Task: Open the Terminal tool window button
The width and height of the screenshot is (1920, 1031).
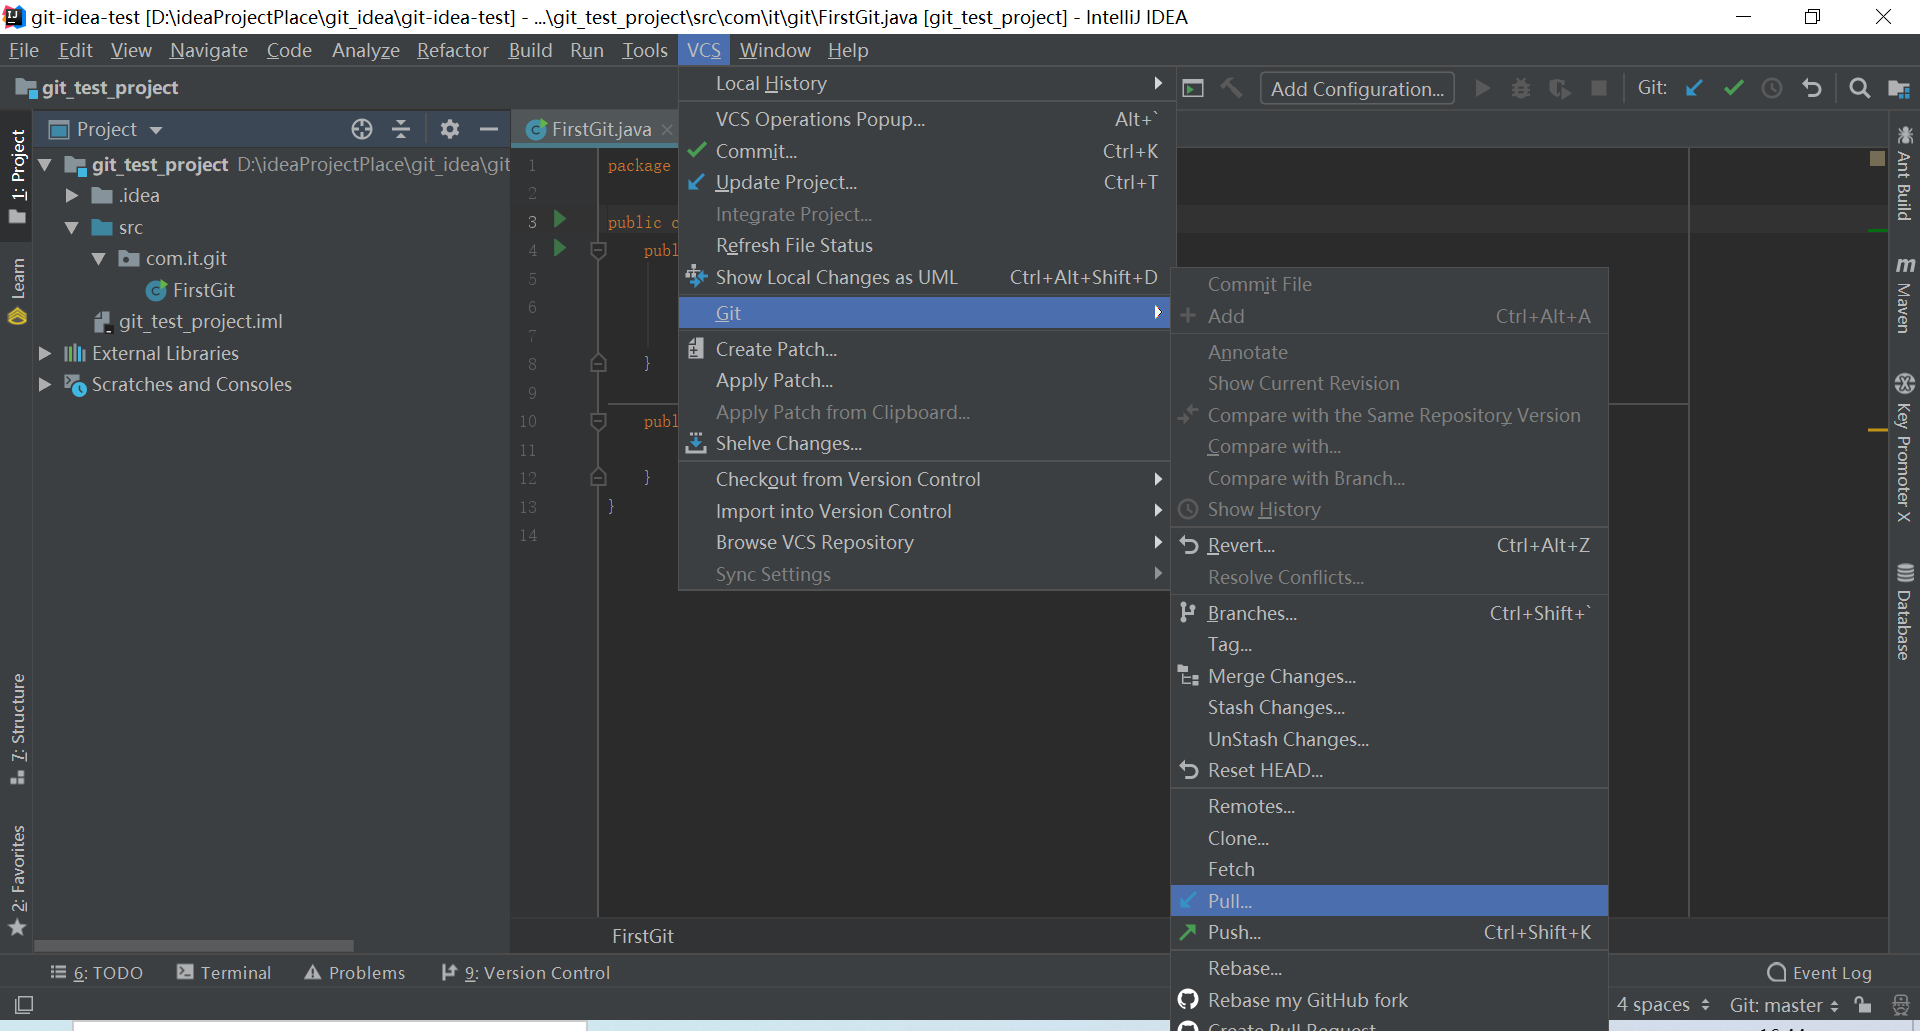Action: click(224, 973)
